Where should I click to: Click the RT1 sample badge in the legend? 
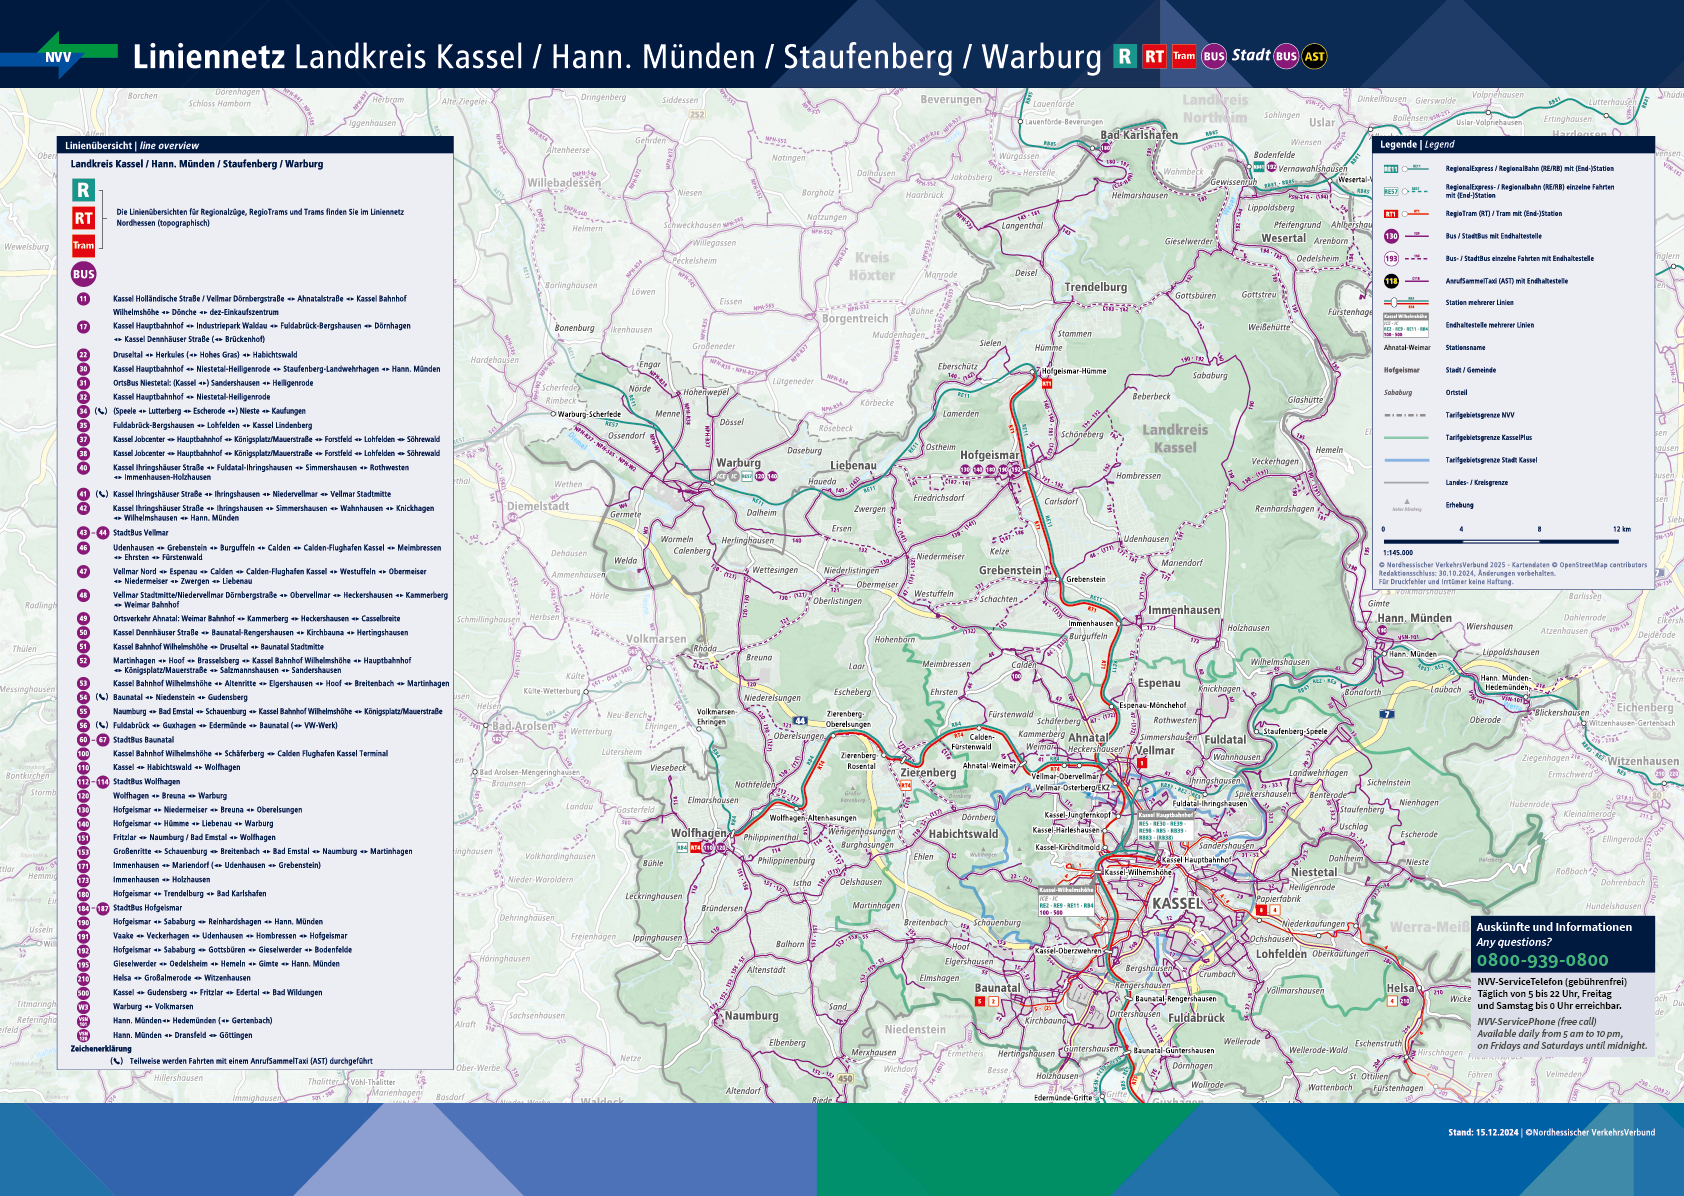pos(1390,214)
